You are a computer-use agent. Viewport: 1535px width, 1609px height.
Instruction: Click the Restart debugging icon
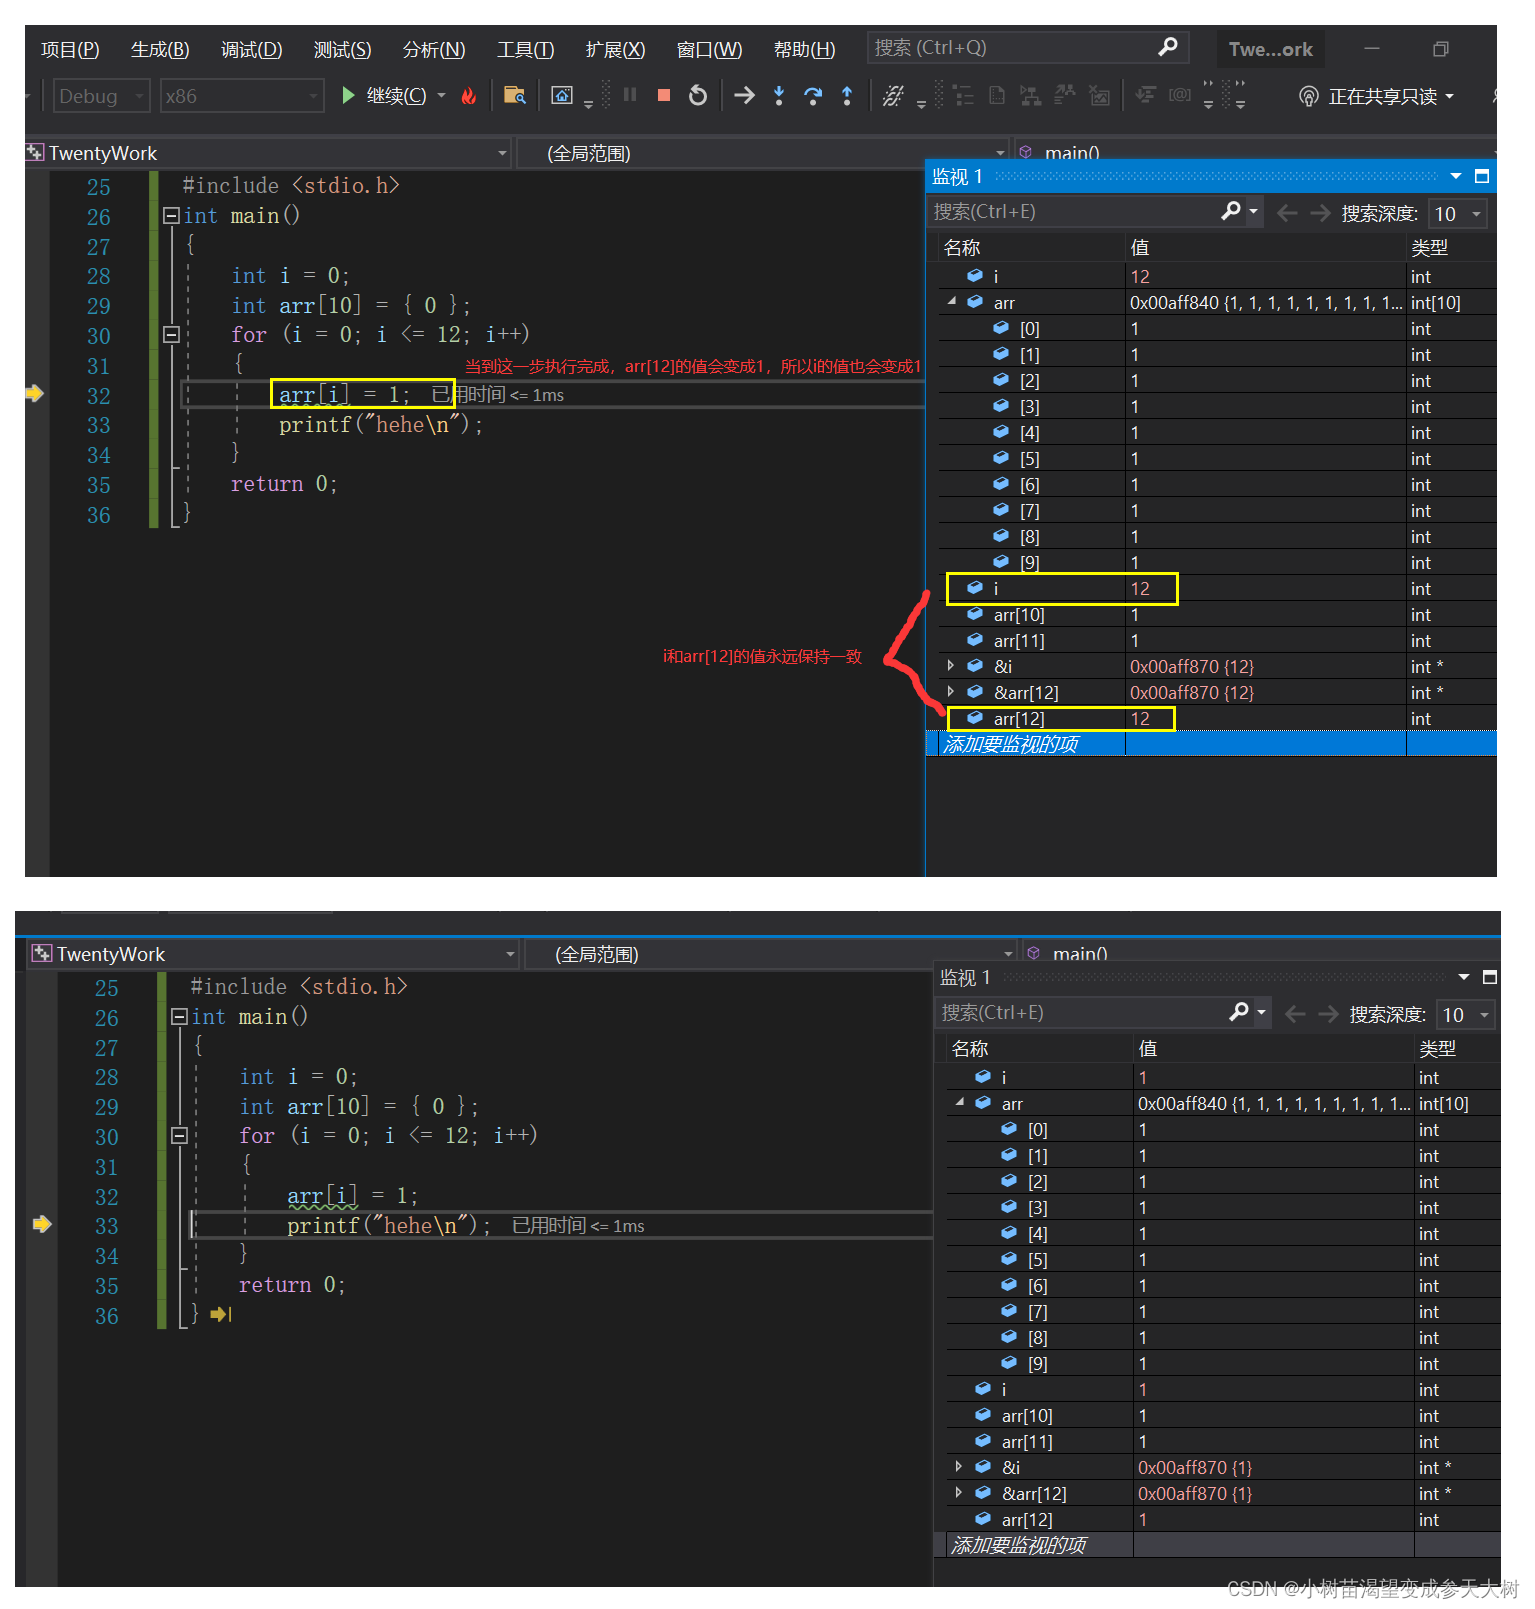coord(698,96)
